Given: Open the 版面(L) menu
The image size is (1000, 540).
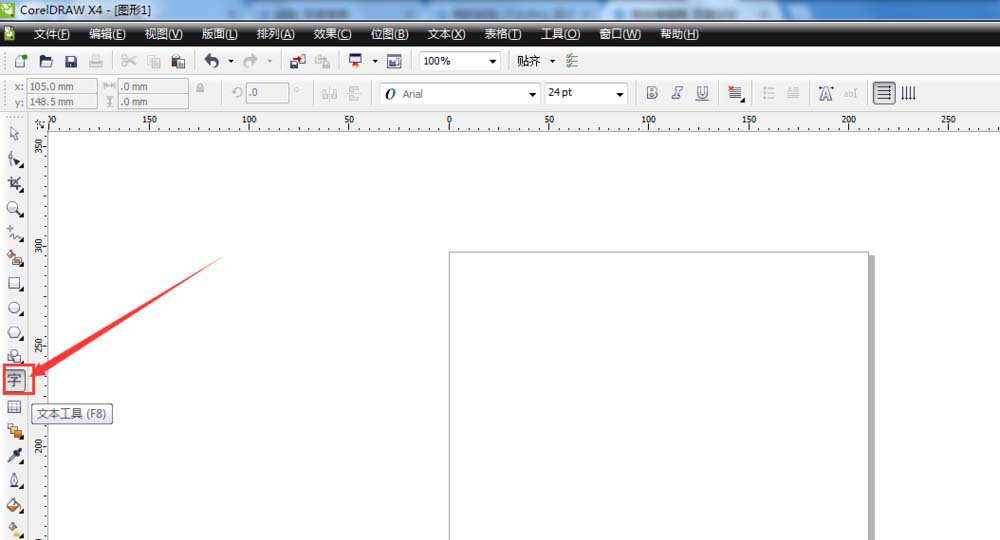Looking at the screenshot, I should point(219,34).
